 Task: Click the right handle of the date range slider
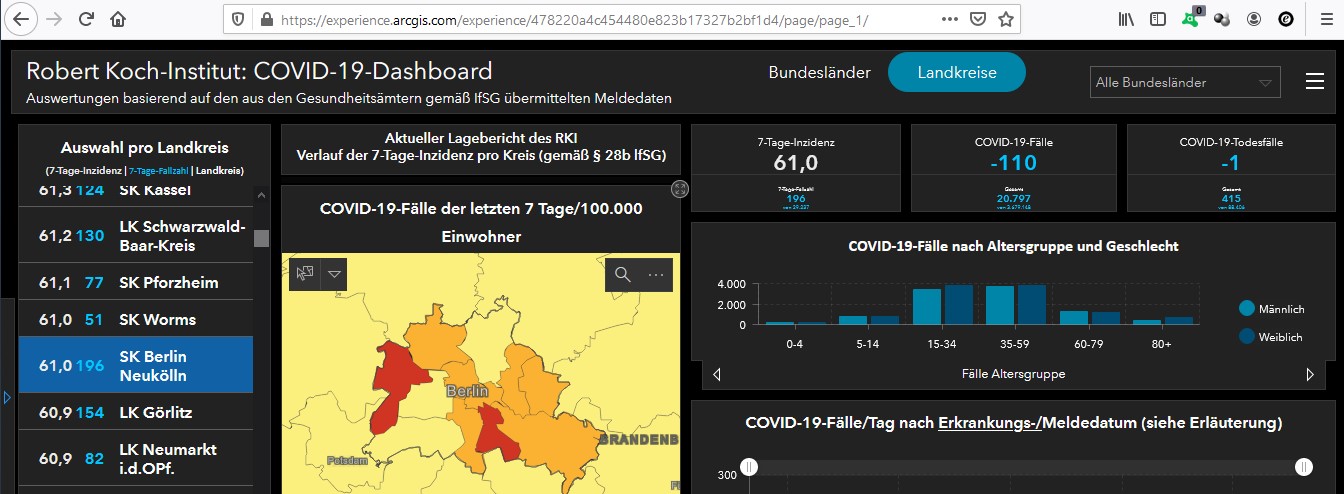(1303, 467)
